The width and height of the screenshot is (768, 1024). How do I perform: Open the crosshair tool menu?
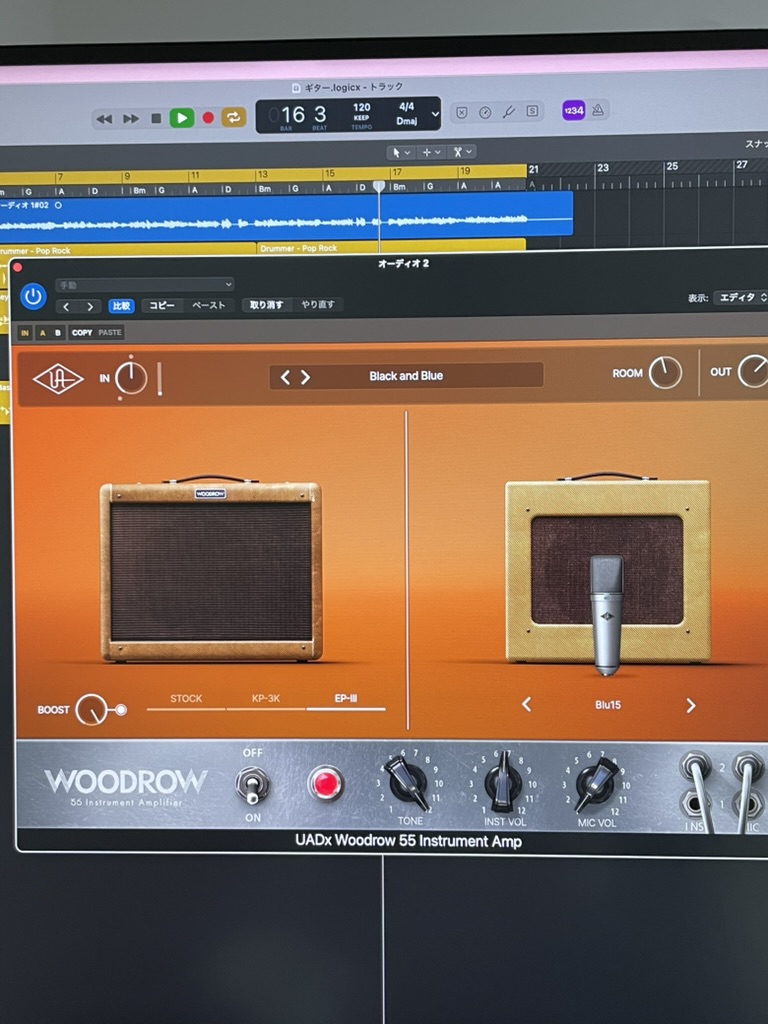[x=431, y=152]
